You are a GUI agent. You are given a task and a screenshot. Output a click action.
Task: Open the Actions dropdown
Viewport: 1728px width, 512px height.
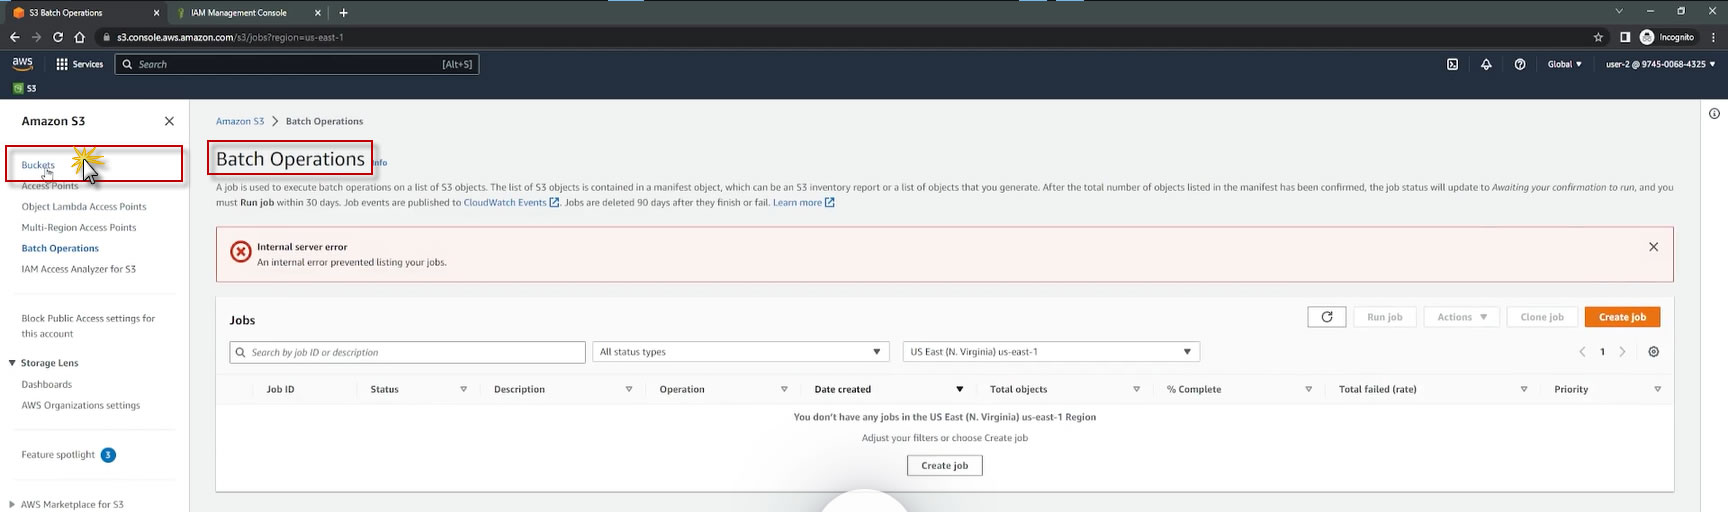[x=1461, y=317]
